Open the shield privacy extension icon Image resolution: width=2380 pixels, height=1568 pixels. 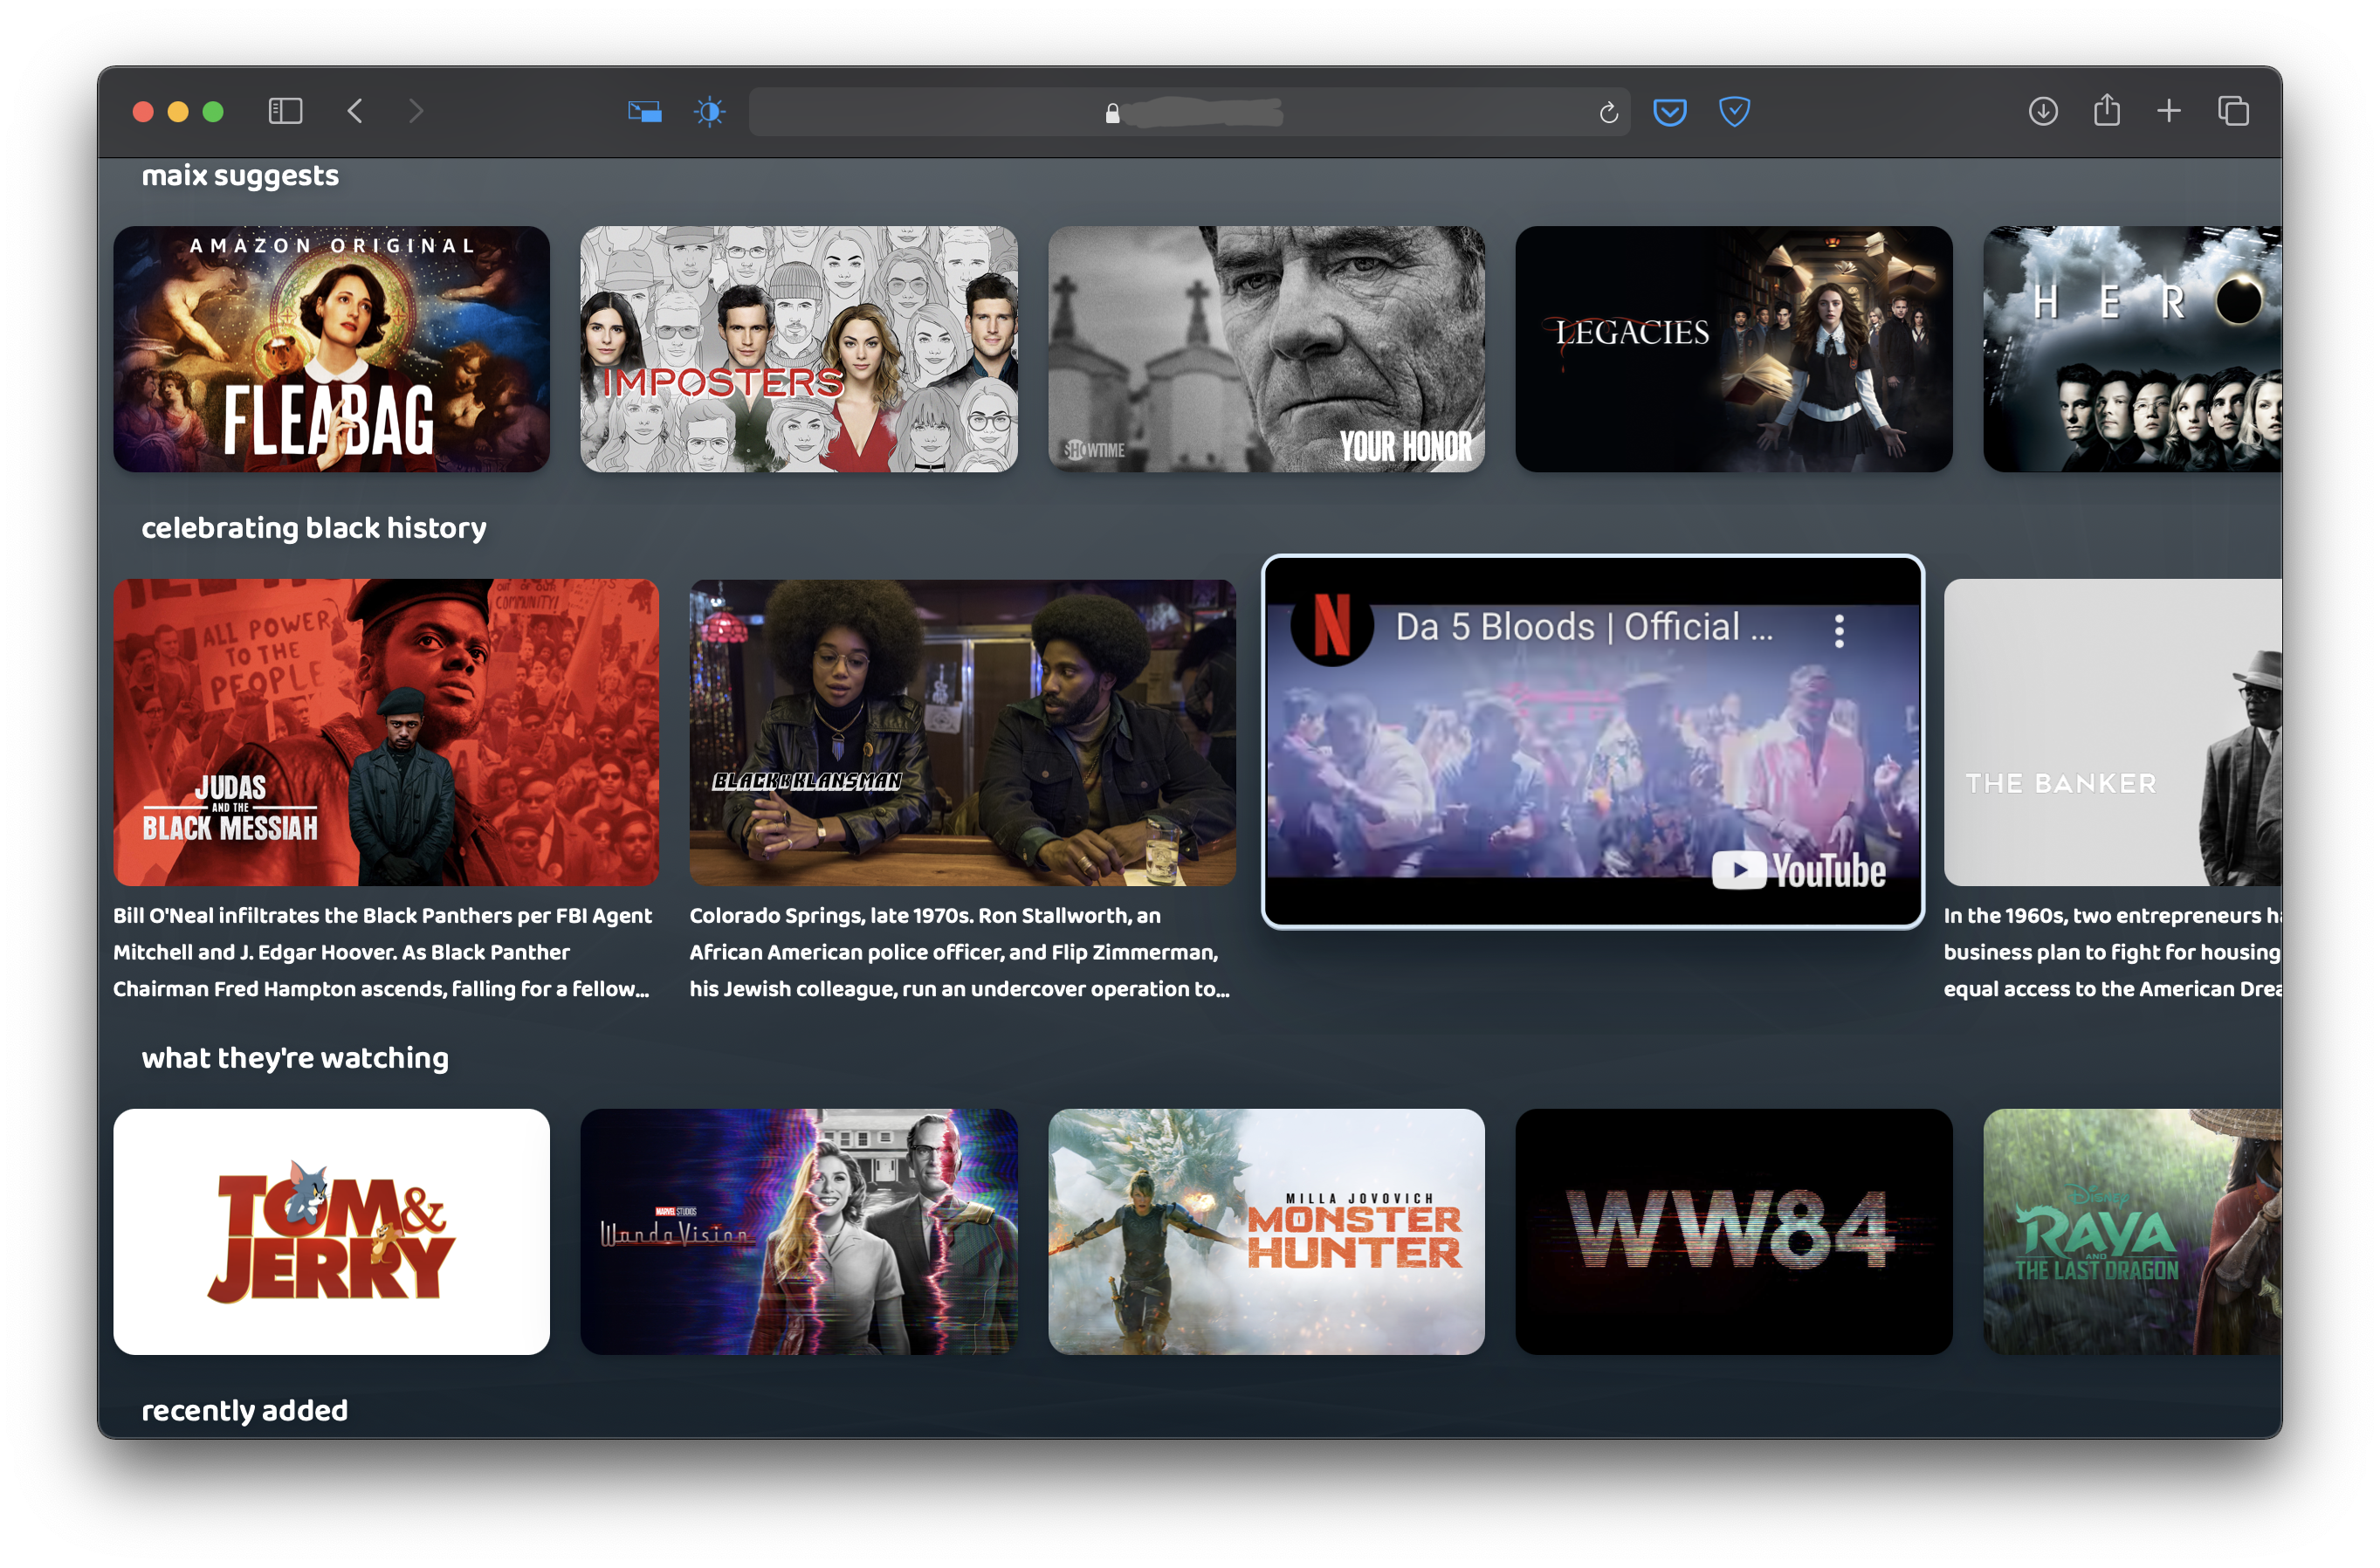point(1733,112)
